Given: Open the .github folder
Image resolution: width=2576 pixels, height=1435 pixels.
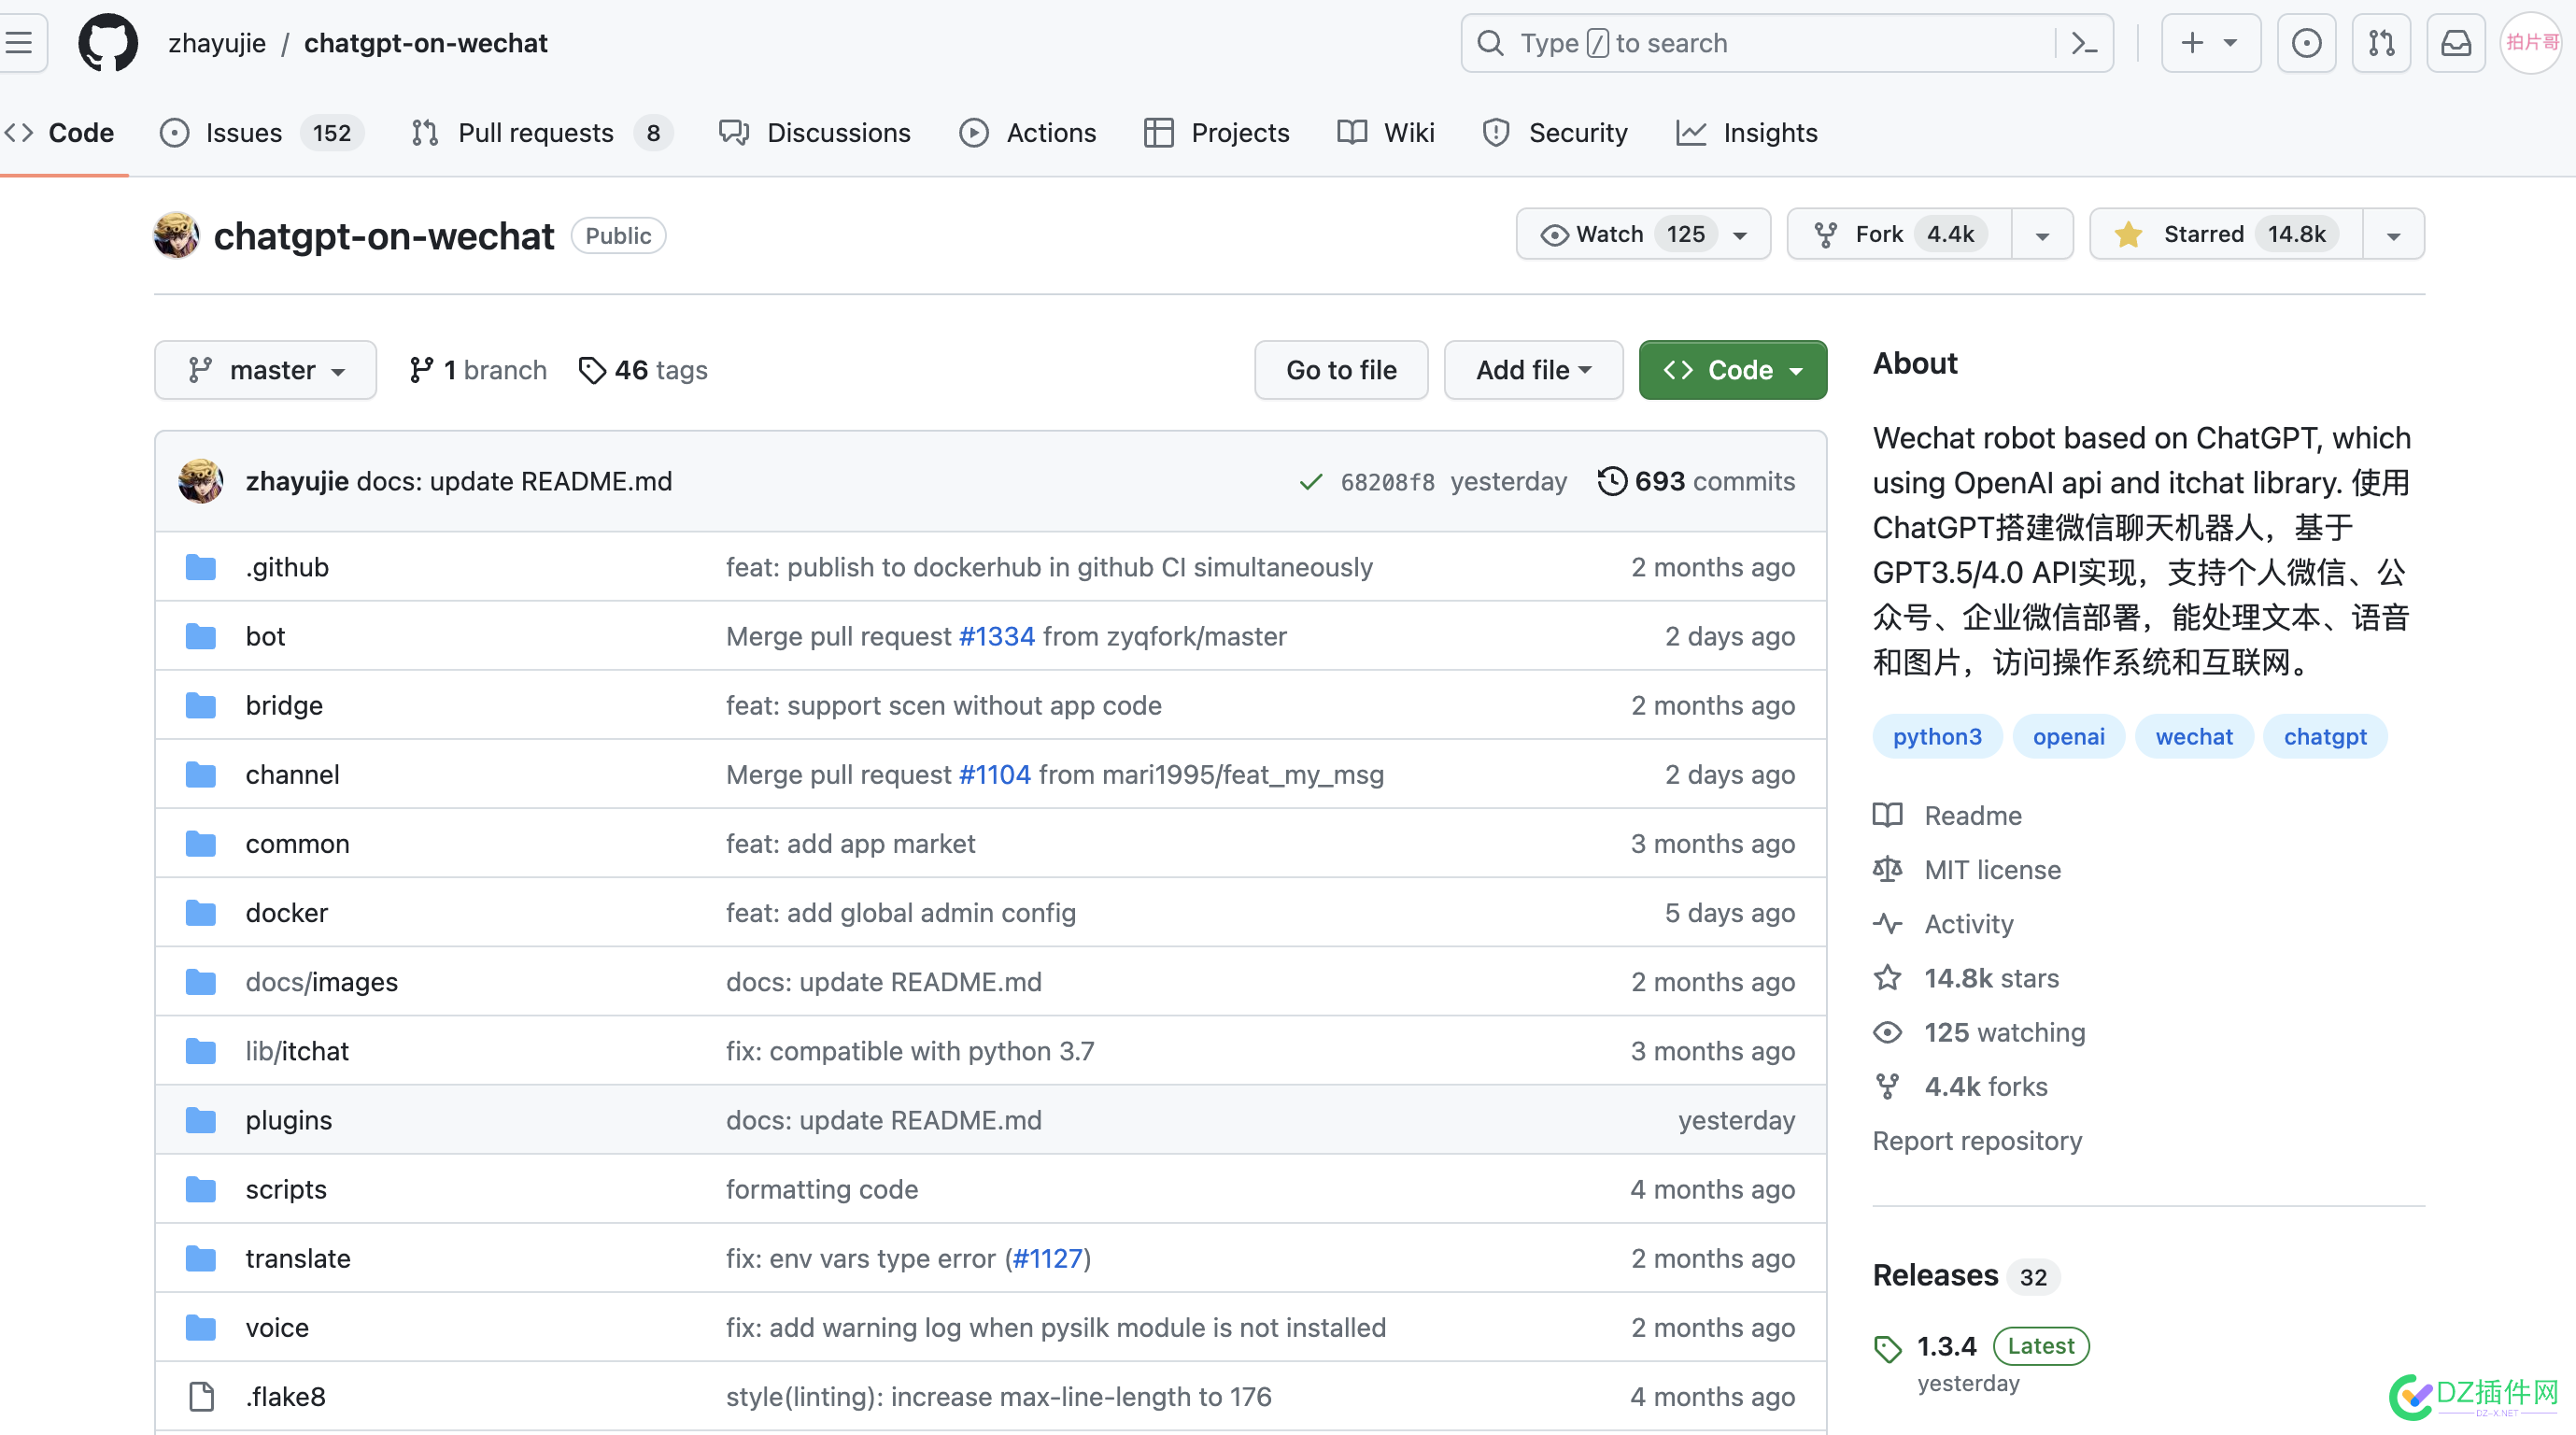Looking at the screenshot, I should 287,567.
